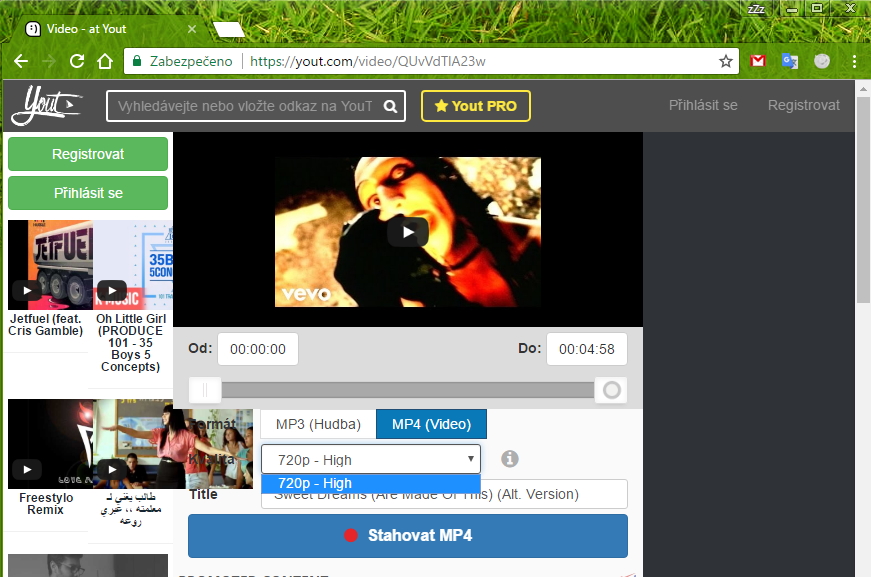Play the Jetfuel video thumbnail
The width and height of the screenshot is (871, 577).
coord(27,290)
